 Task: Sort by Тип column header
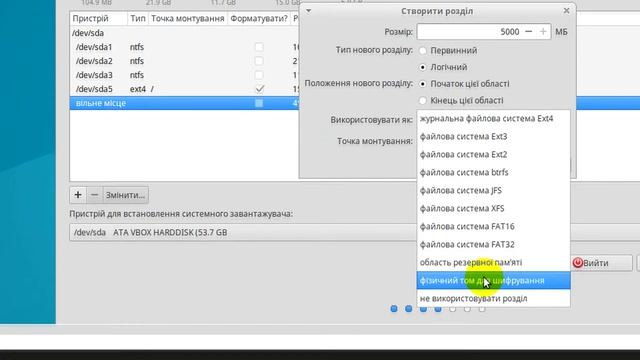click(x=138, y=18)
